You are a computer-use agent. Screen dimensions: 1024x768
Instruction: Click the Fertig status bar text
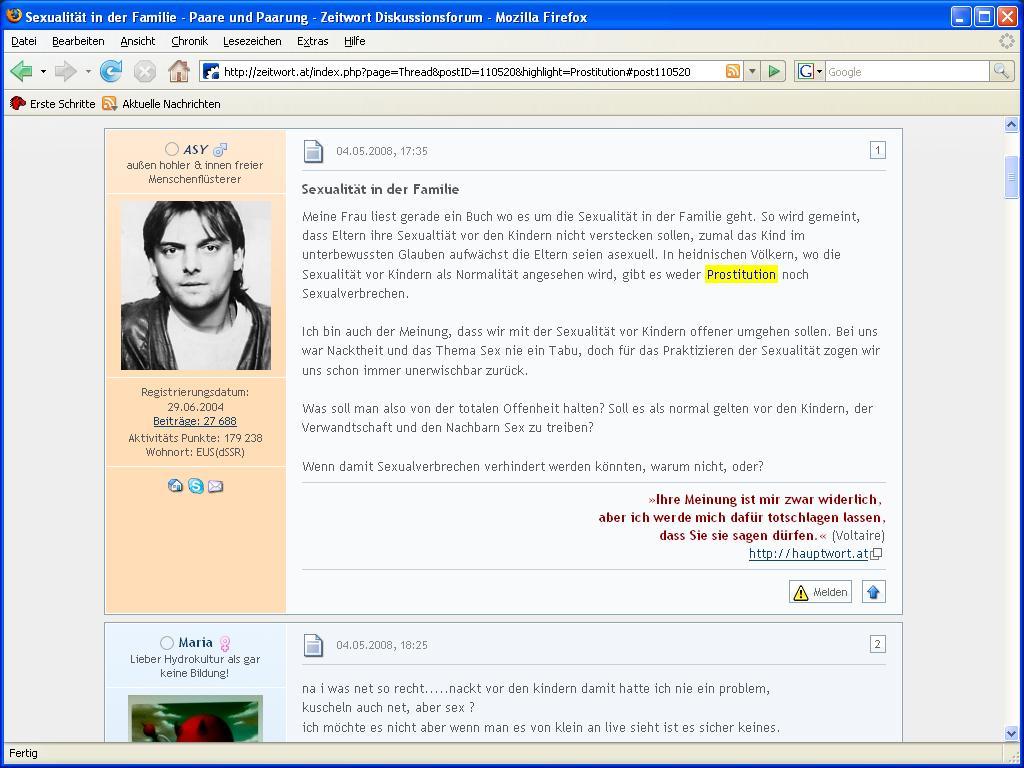click(x=24, y=753)
